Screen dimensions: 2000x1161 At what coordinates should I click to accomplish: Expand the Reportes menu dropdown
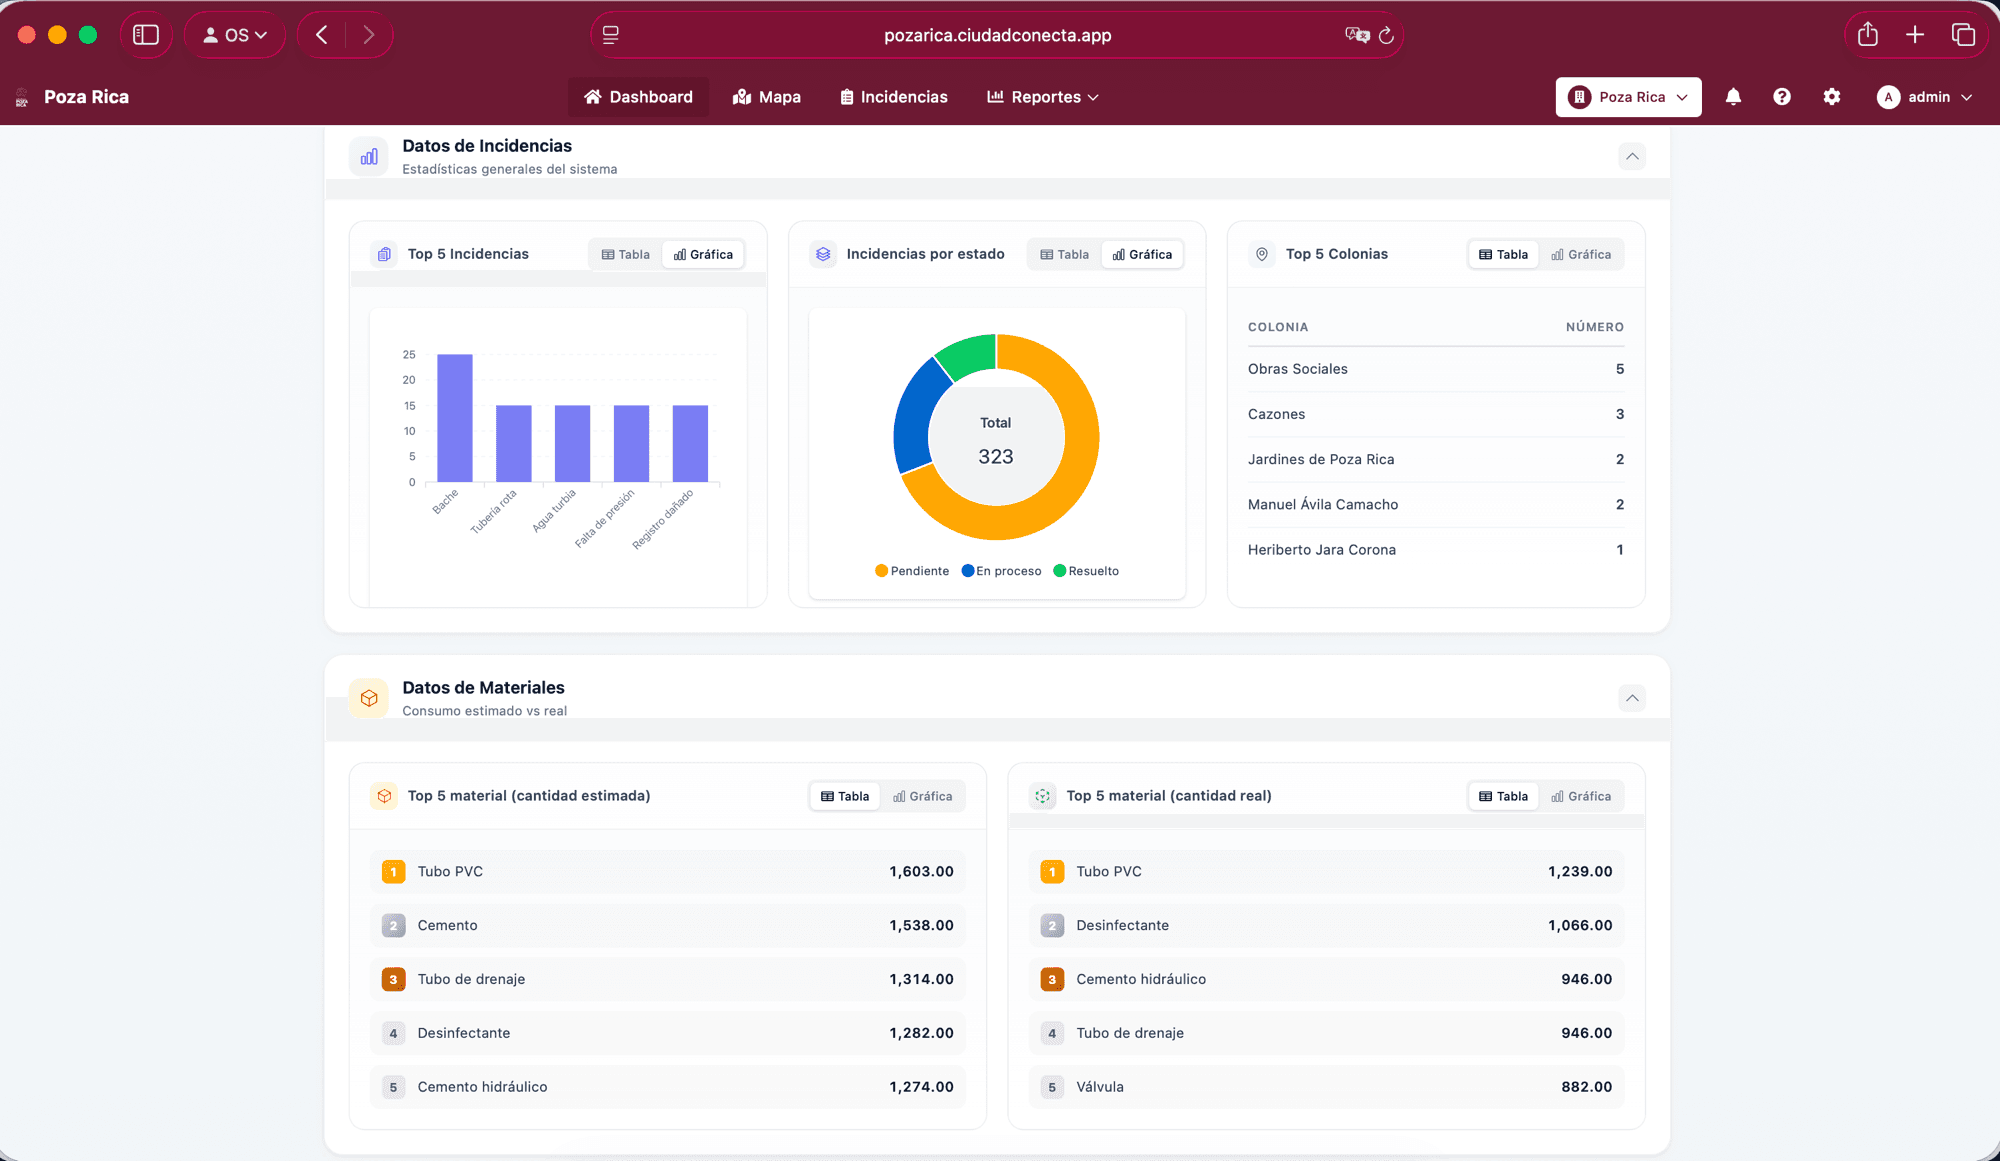tap(1043, 97)
